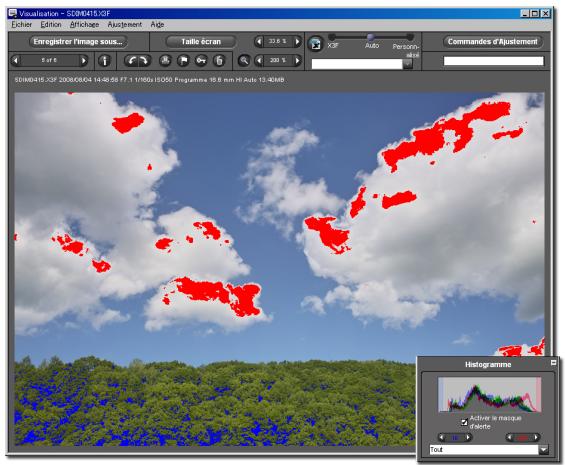
Task: Expand the Tout histogram channel dropdown
Action: tap(543, 450)
